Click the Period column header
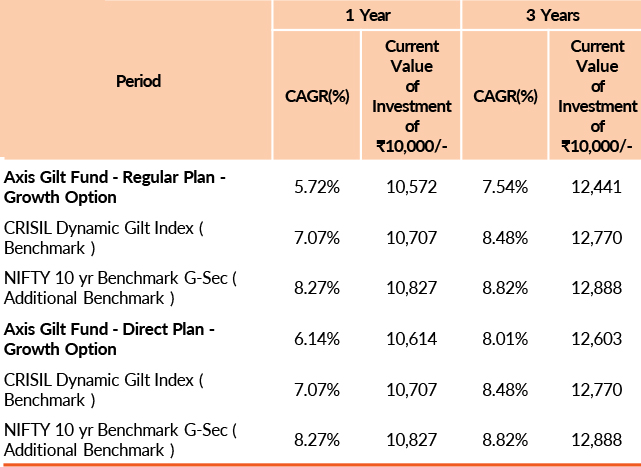641x467 pixels. point(137,80)
